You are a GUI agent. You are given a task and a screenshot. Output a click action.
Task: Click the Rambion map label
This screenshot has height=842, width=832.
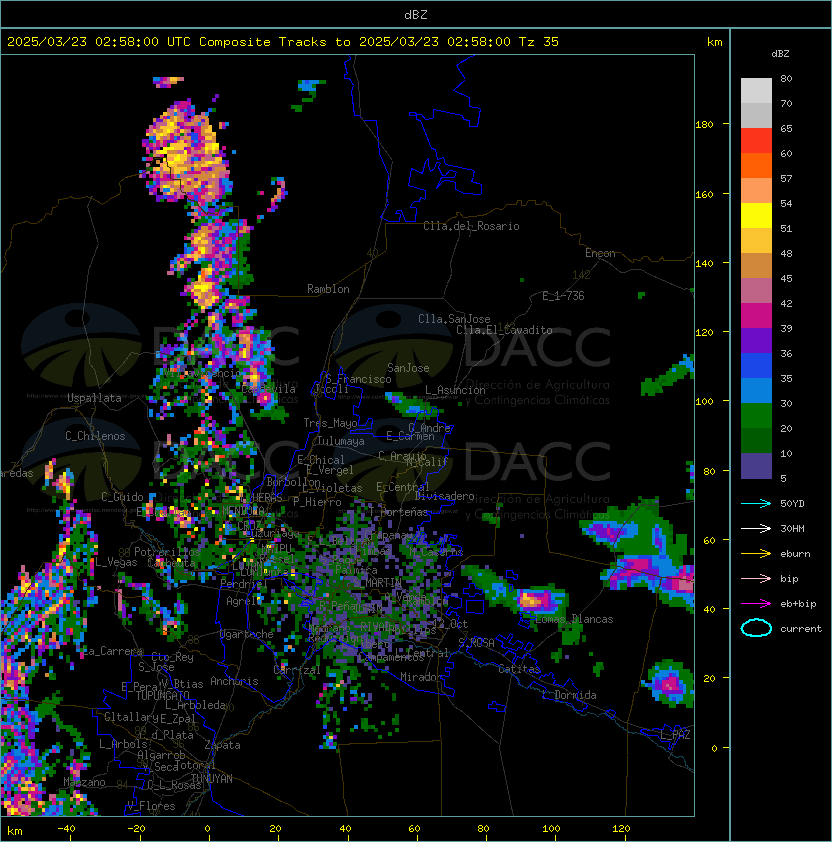328,289
